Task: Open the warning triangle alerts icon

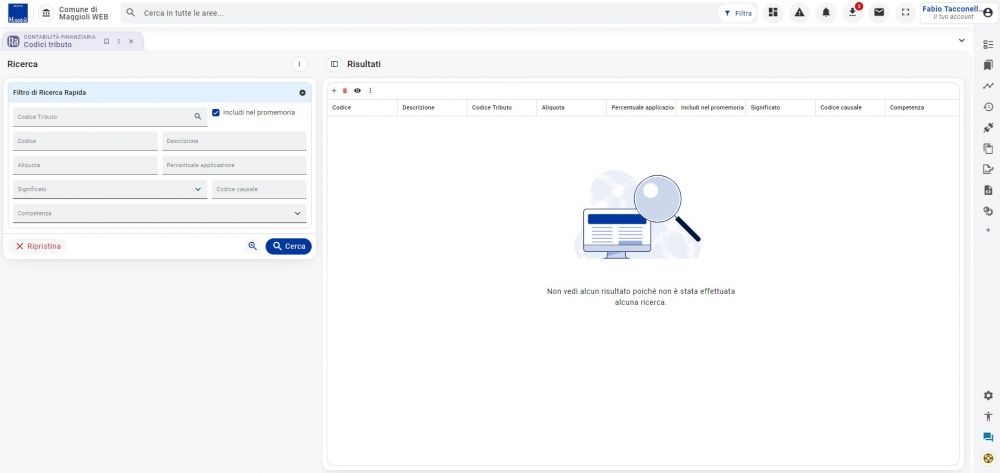Action: click(x=800, y=13)
